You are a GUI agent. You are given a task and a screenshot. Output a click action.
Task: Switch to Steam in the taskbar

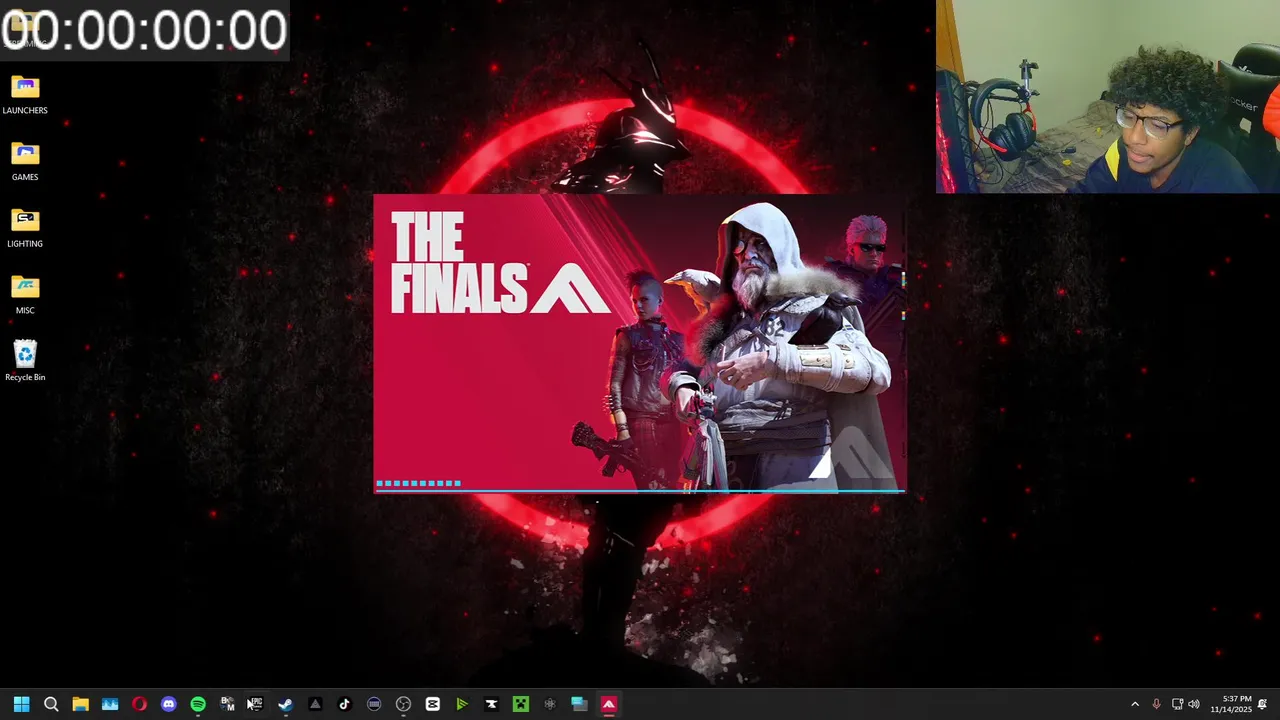pos(286,704)
